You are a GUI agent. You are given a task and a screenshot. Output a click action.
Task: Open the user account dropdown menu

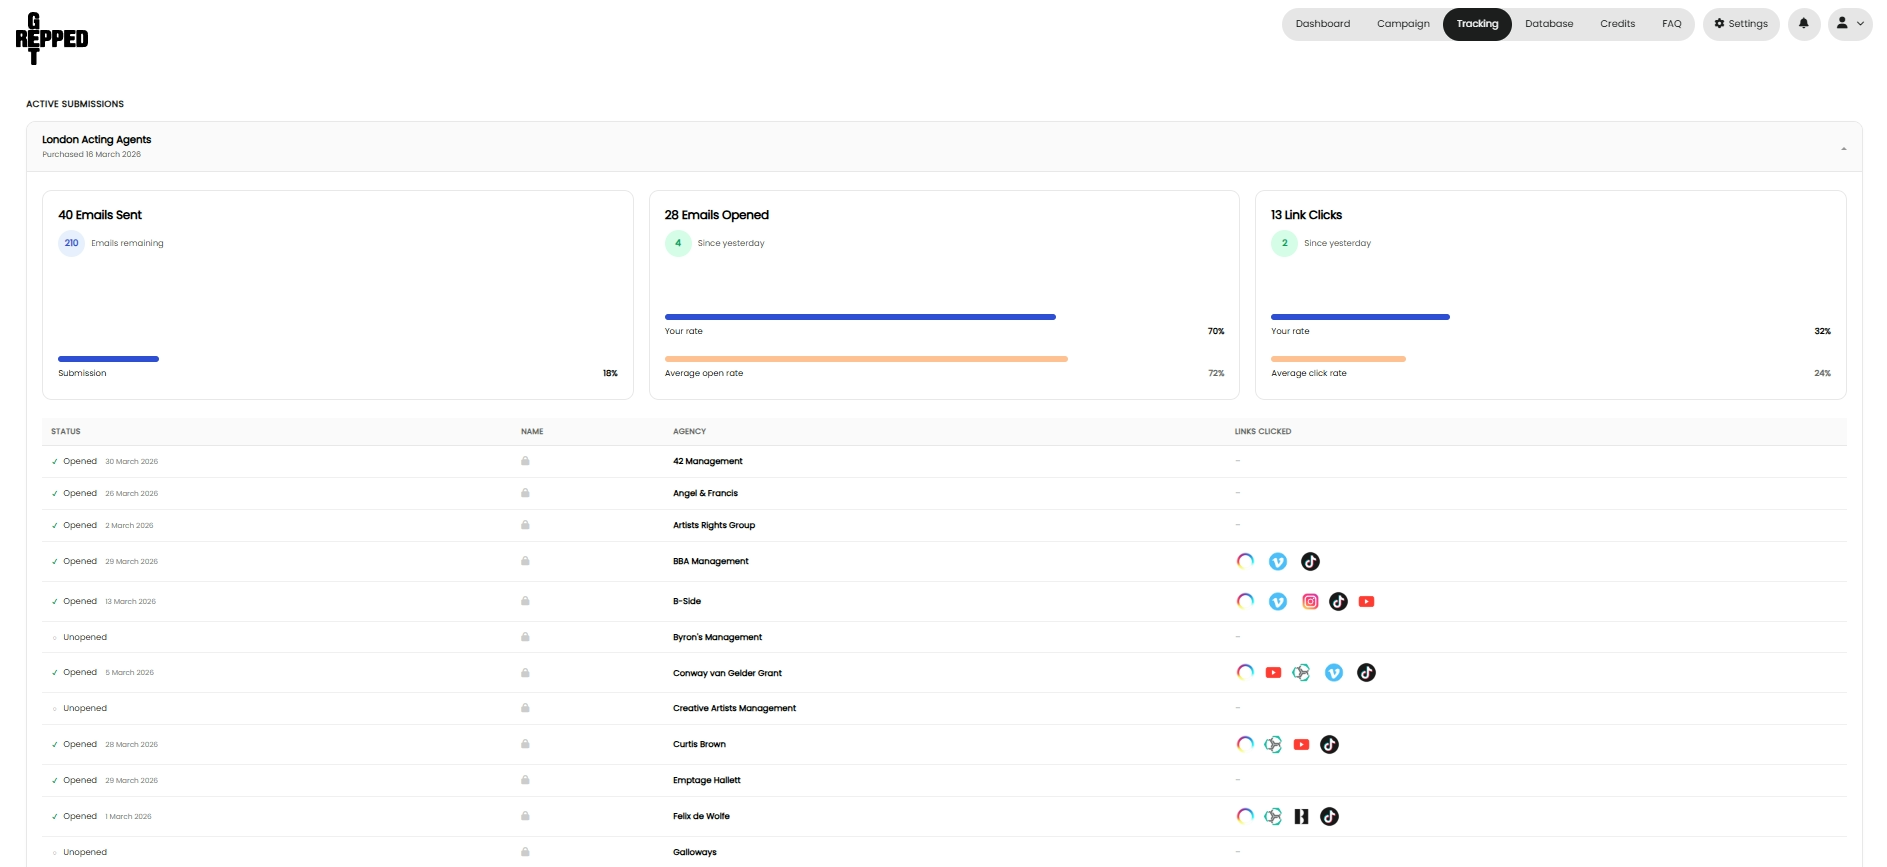1850,24
